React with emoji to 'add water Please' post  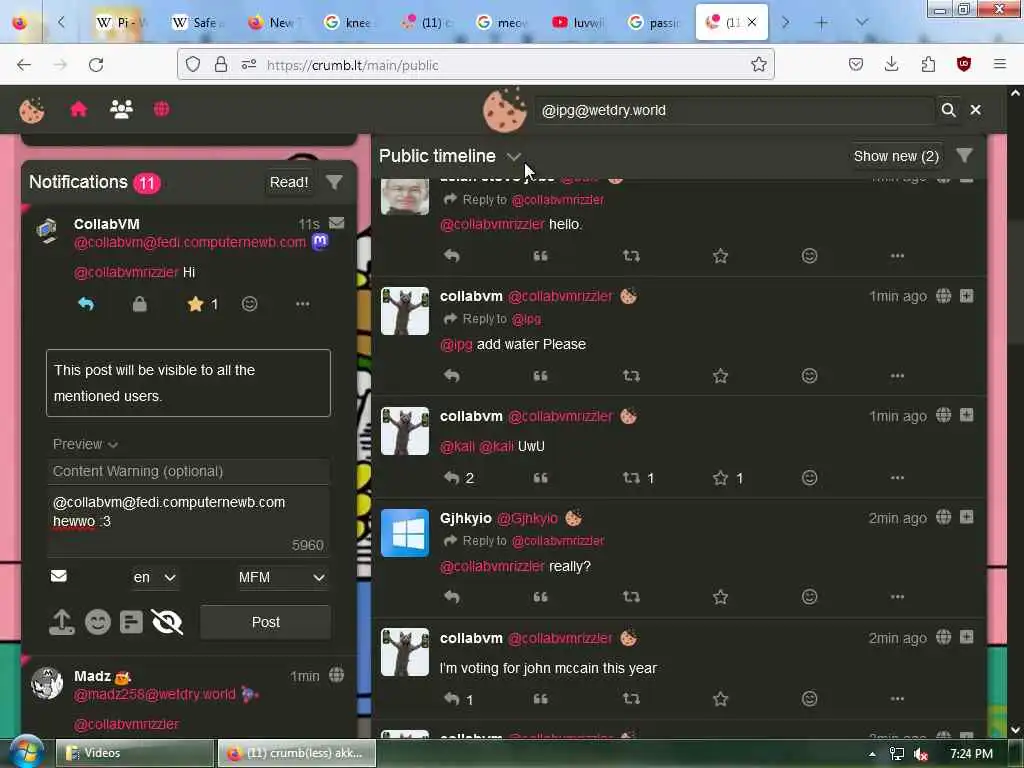(809, 376)
